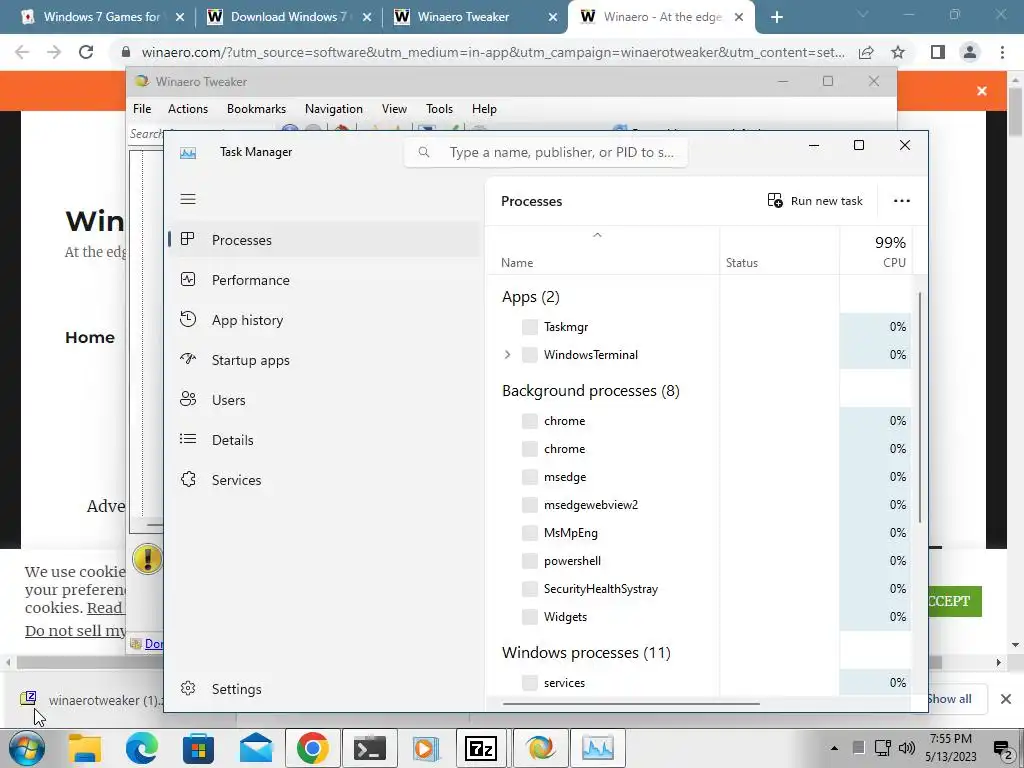Open the Tools menu in Winaero Tweaker
This screenshot has width=1024, height=768.
click(439, 109)
